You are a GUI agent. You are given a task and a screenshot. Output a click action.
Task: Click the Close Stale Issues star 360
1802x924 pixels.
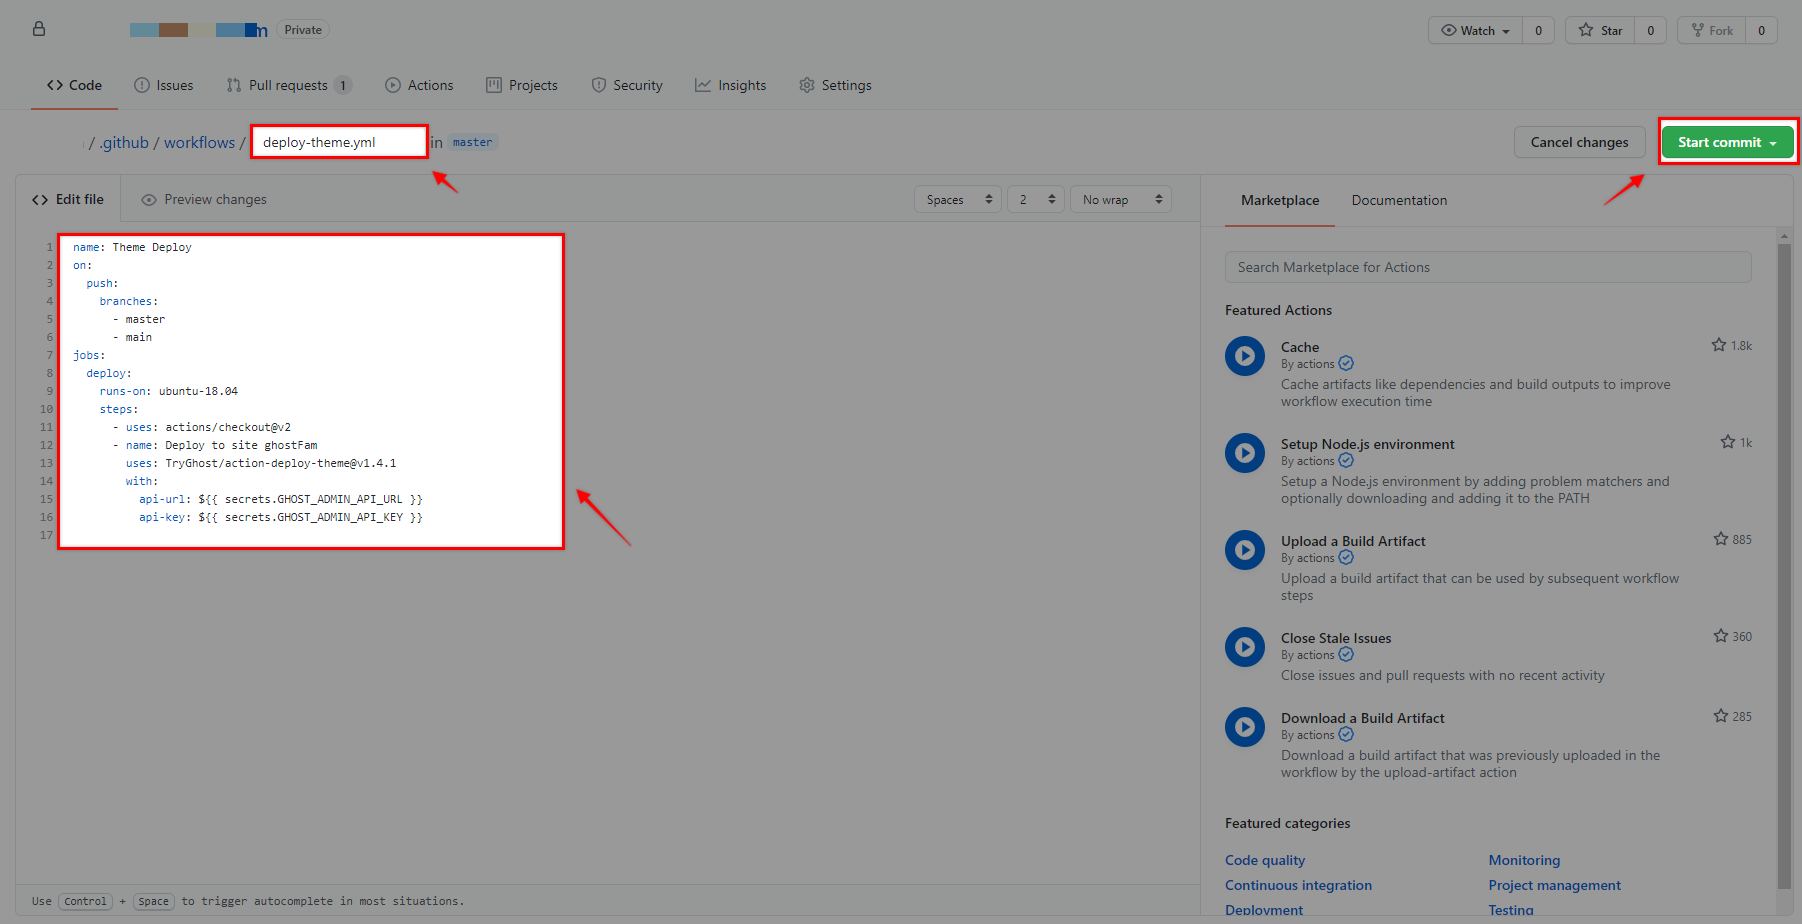point(1732,636)
